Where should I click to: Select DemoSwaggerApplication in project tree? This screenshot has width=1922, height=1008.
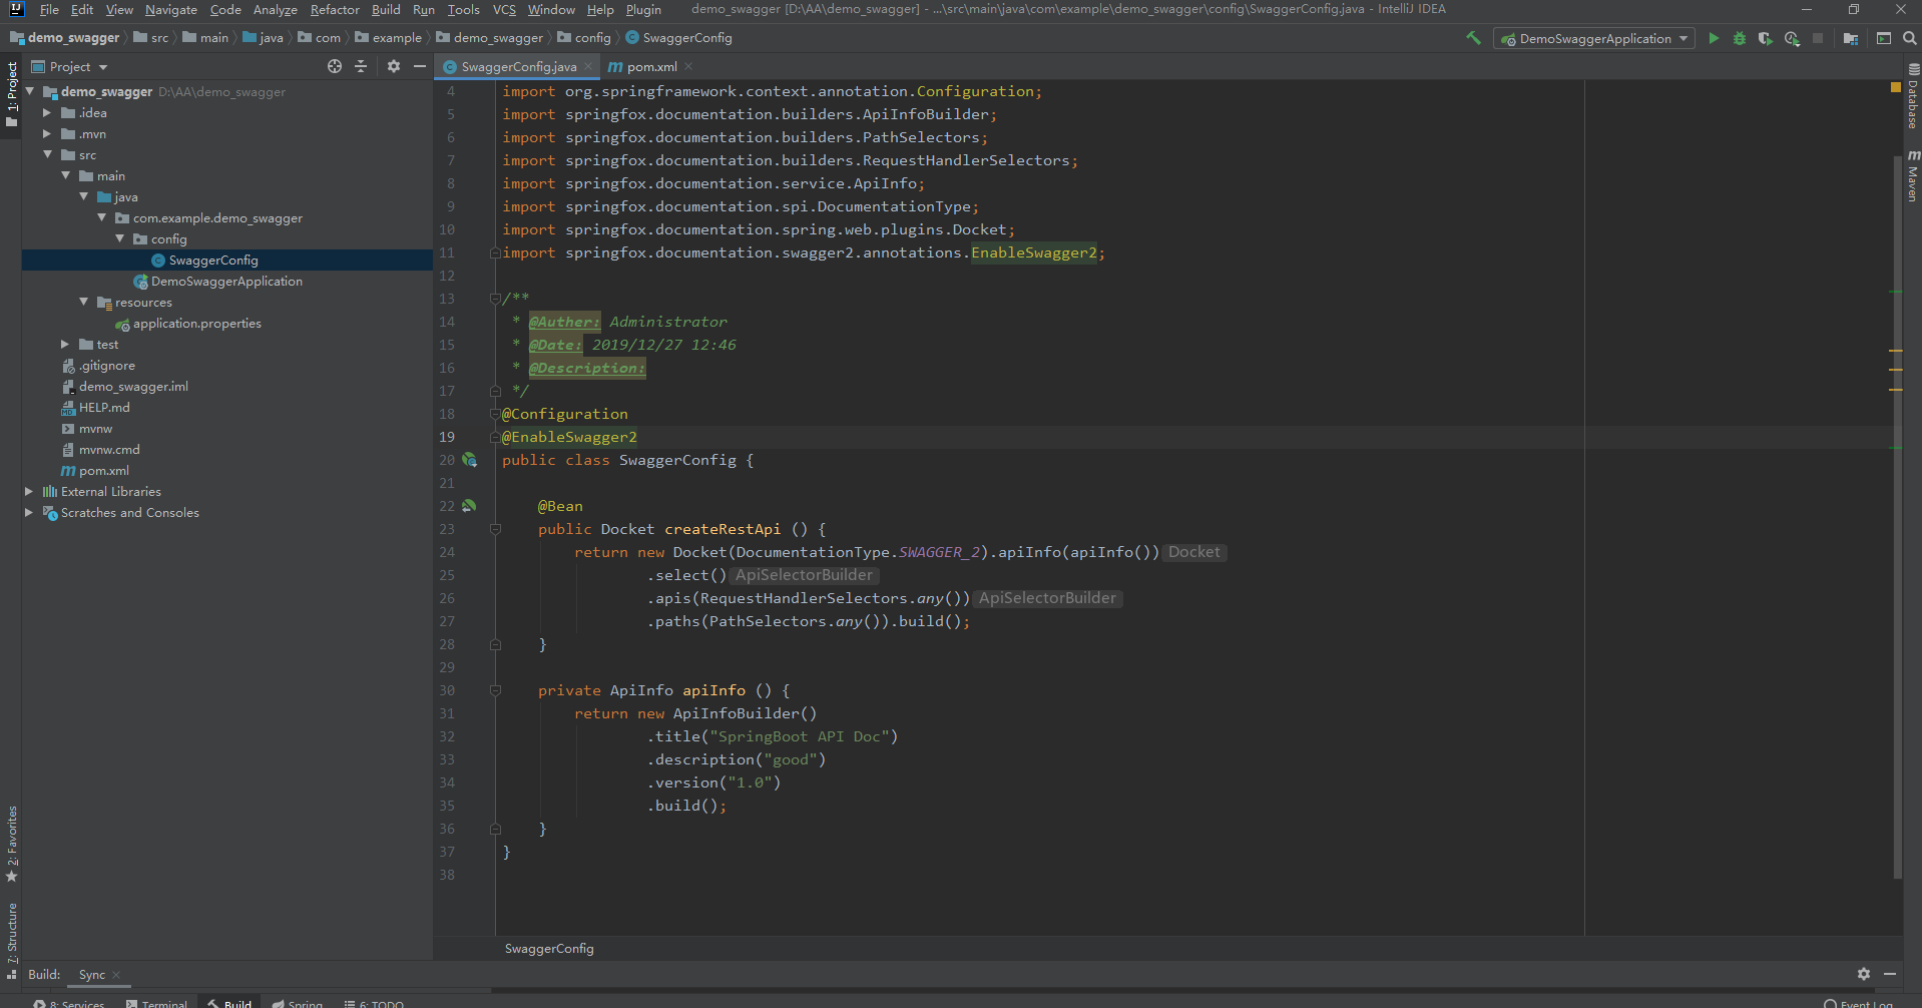[x=227, y=281]
